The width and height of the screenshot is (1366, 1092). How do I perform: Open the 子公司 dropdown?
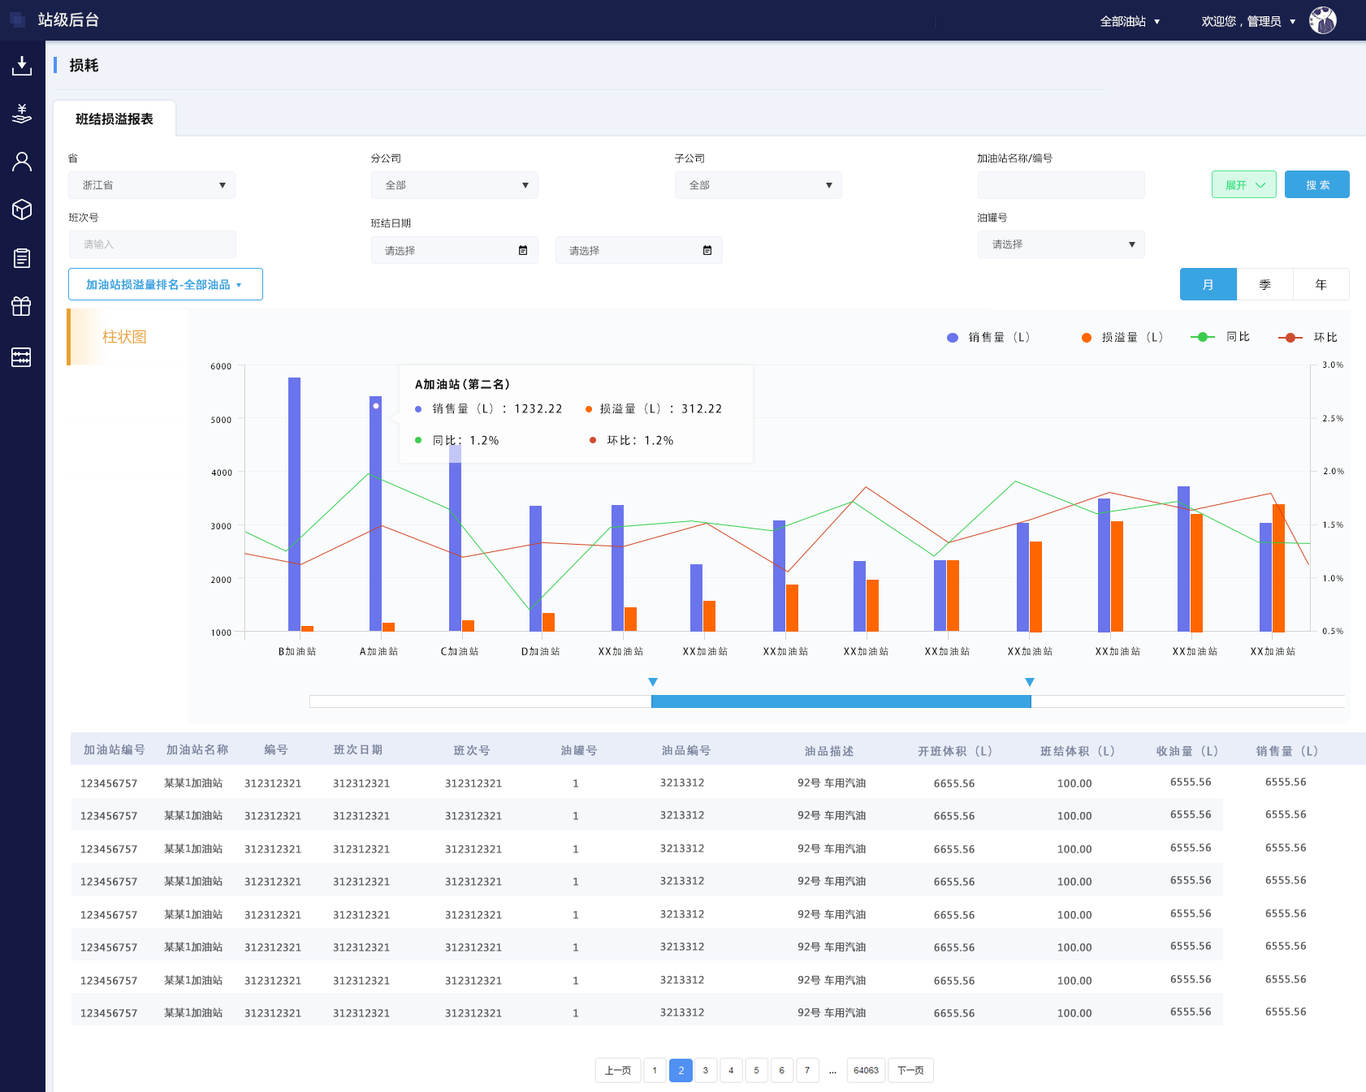758,185
